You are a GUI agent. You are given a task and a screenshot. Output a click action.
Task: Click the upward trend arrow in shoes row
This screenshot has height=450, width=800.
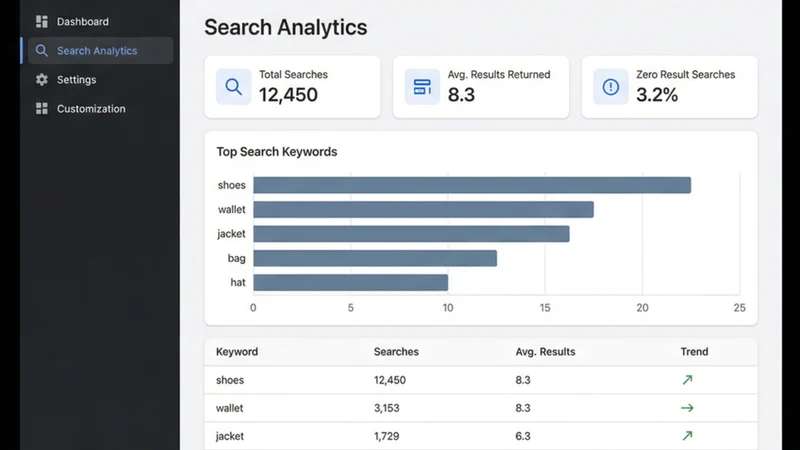(687, 380)
